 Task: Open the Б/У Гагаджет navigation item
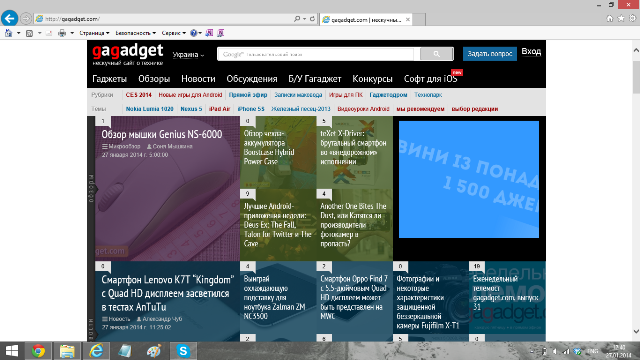pyautogui.click(x=315, y=79)
